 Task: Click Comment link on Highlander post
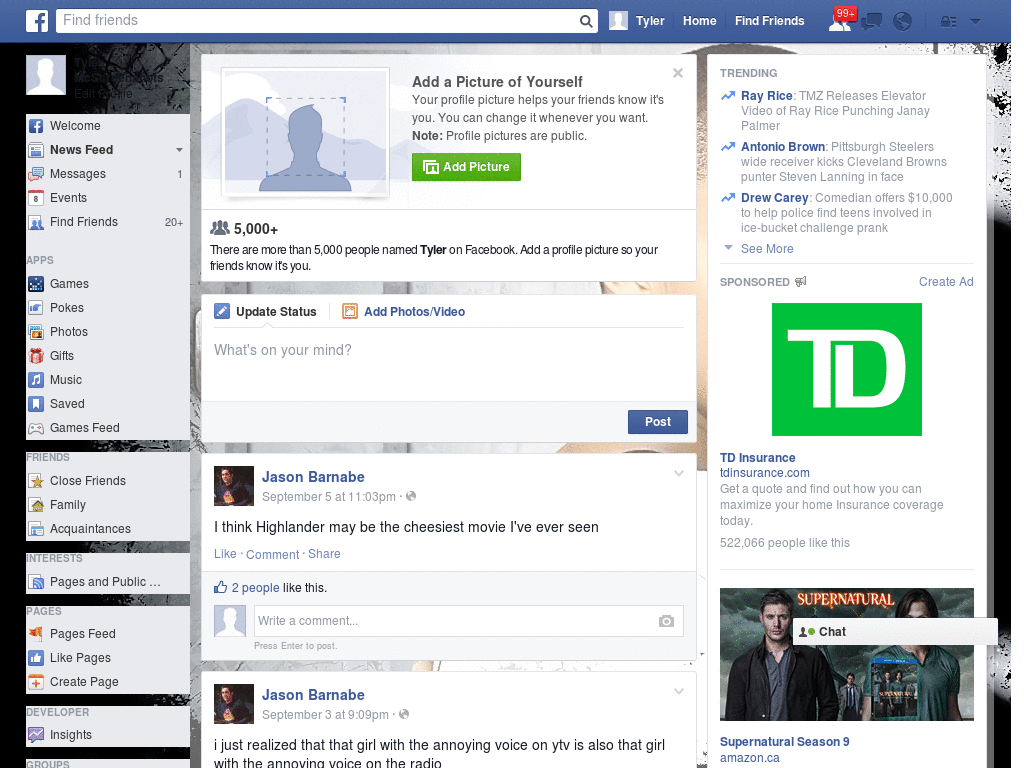(x=272, y=554)
